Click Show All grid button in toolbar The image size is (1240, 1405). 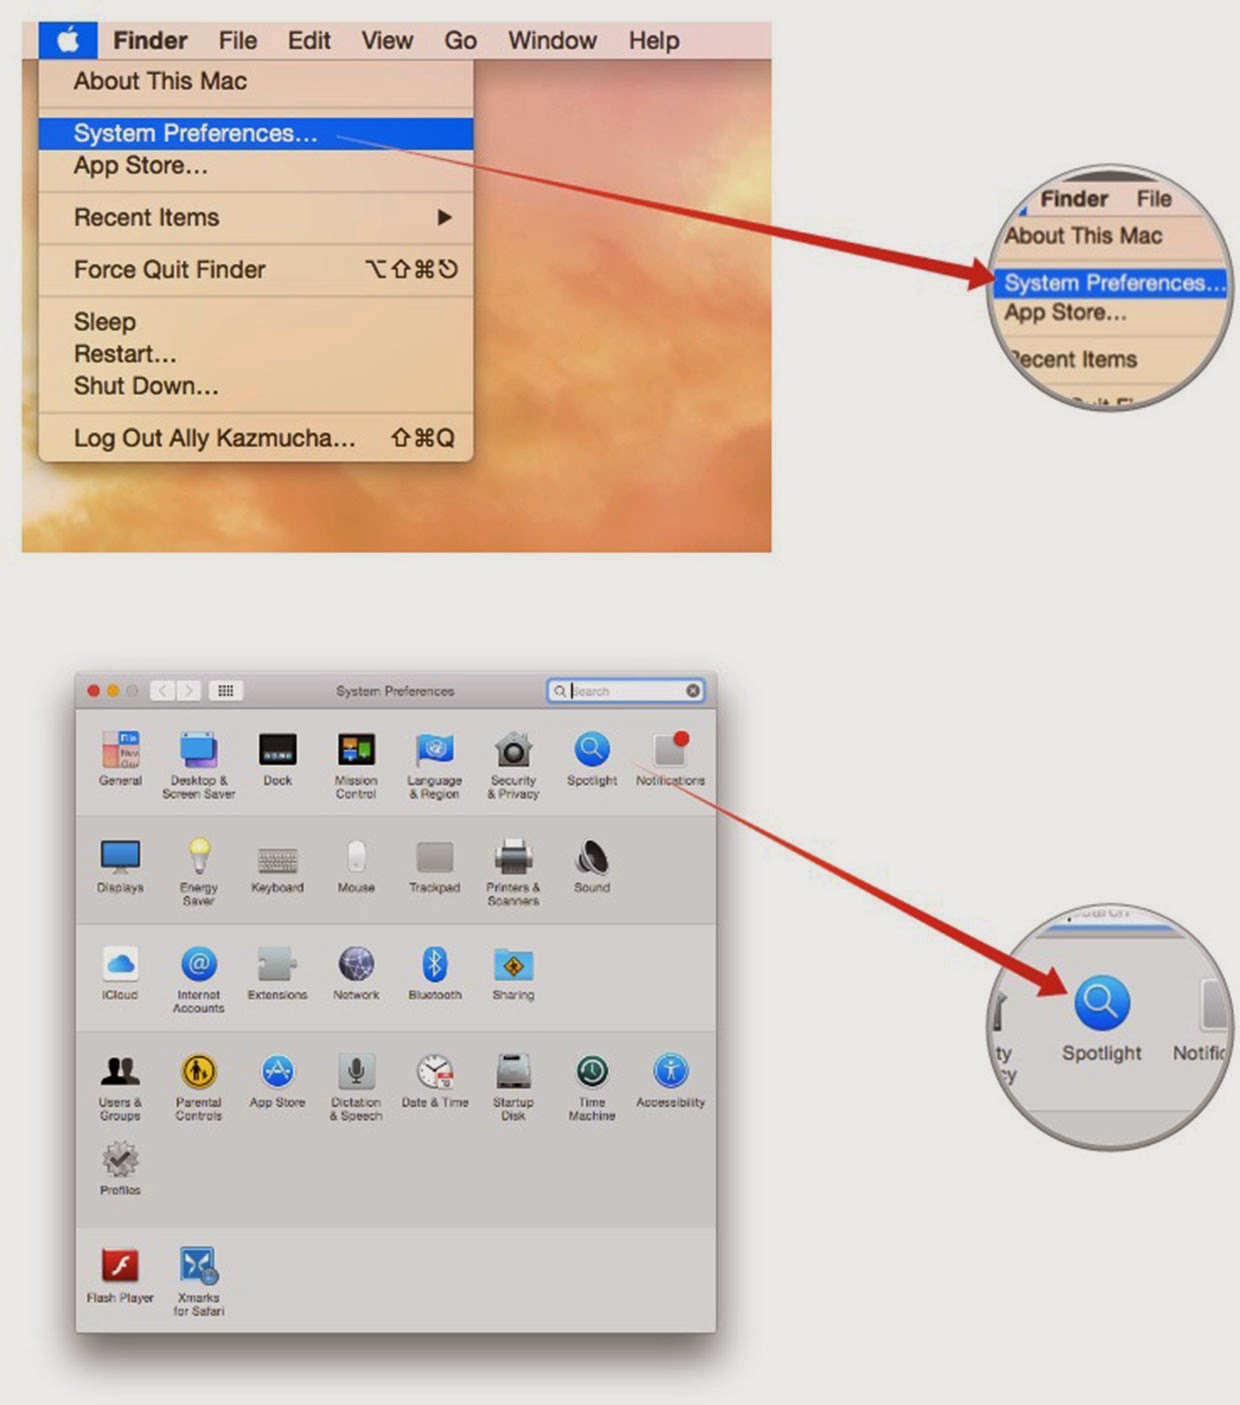(x=225, y=691)
